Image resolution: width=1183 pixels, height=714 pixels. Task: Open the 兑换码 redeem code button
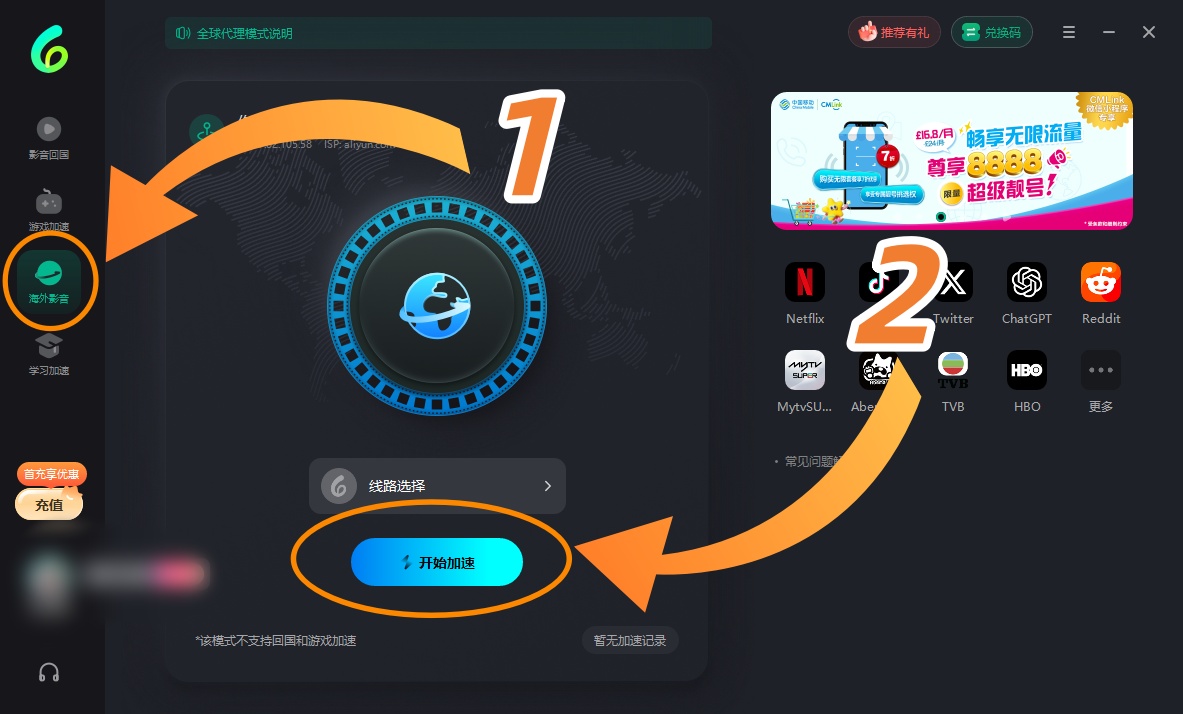(x=991, y=32)
